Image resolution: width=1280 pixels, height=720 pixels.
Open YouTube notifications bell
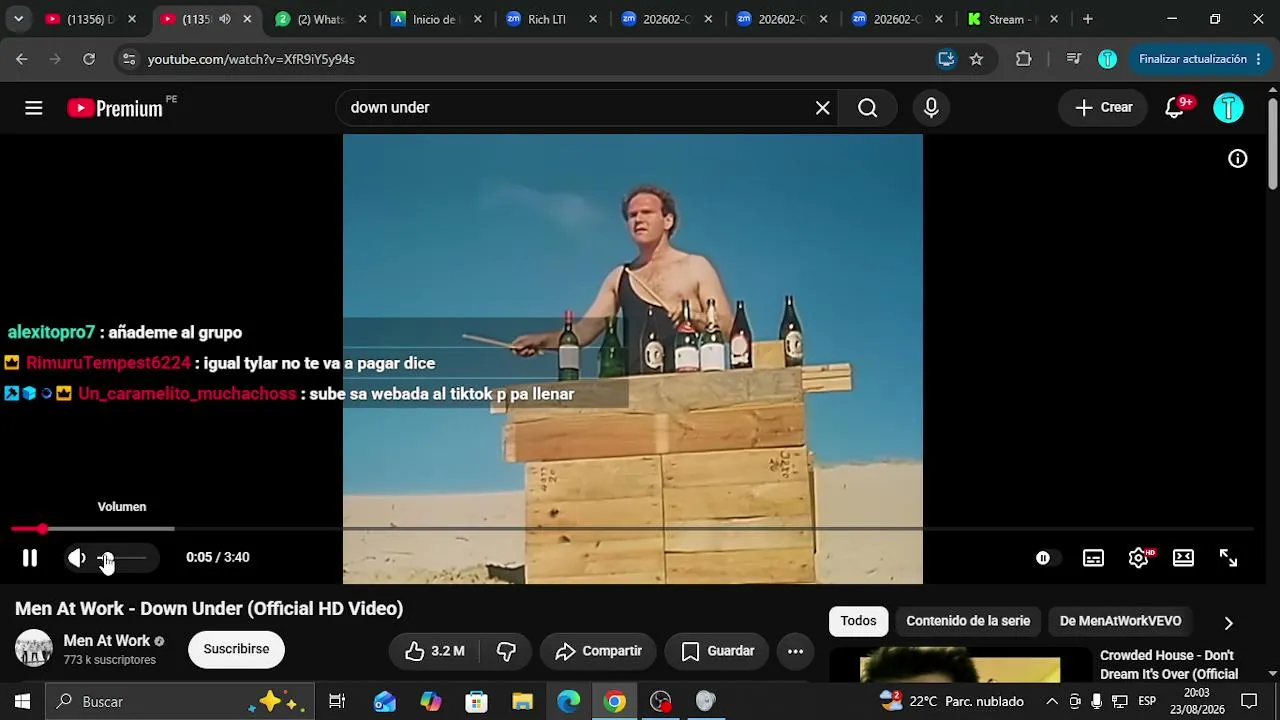(x=1175, y=108)
